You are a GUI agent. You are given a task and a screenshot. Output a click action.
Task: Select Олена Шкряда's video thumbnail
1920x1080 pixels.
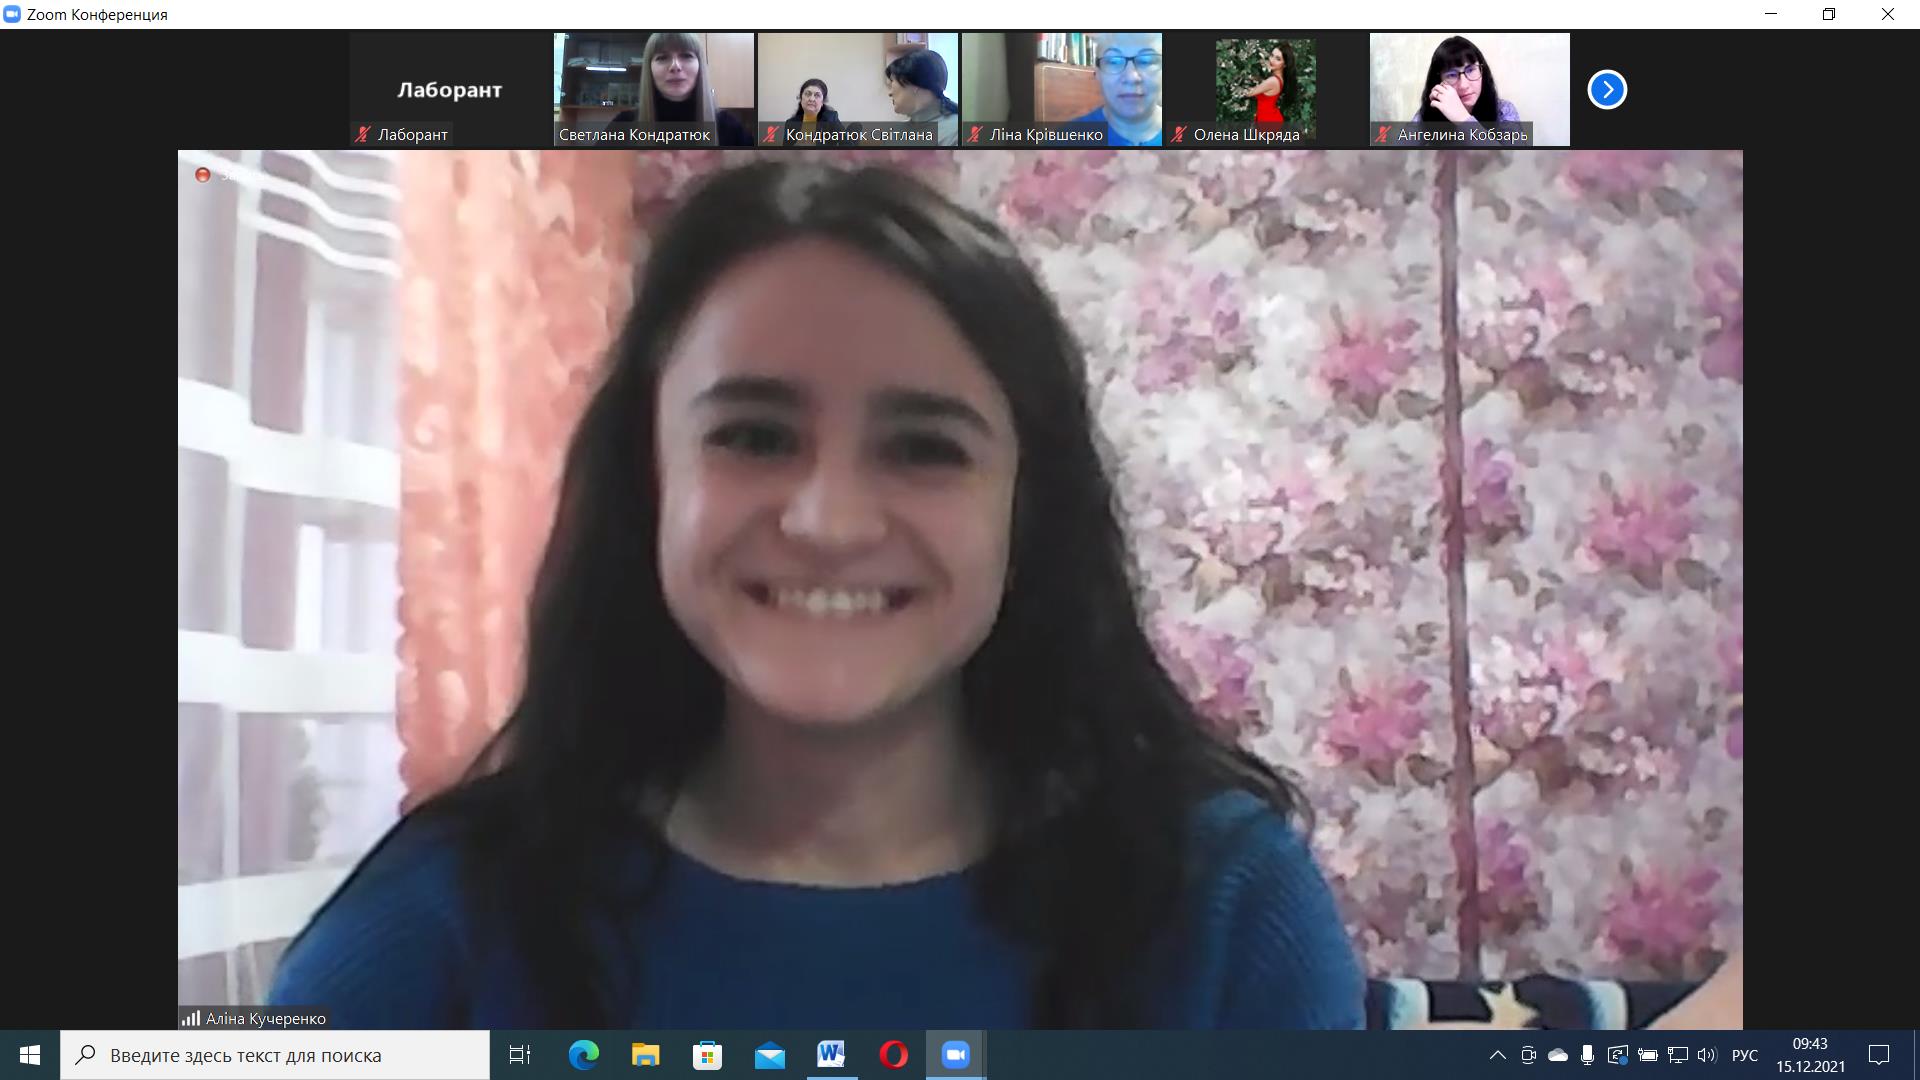(x=1266, y=90)
